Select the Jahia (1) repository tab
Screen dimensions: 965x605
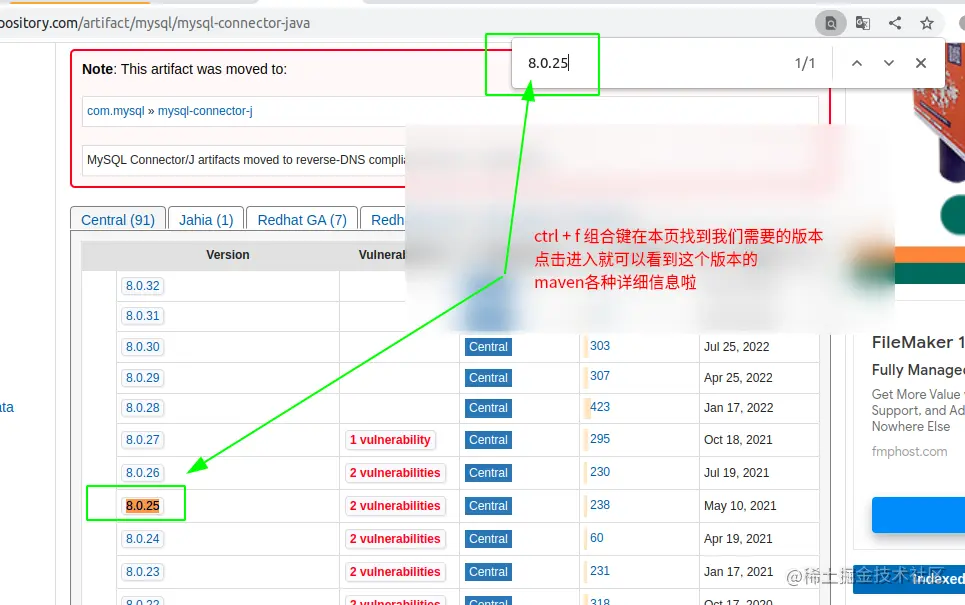click(205, 219)
